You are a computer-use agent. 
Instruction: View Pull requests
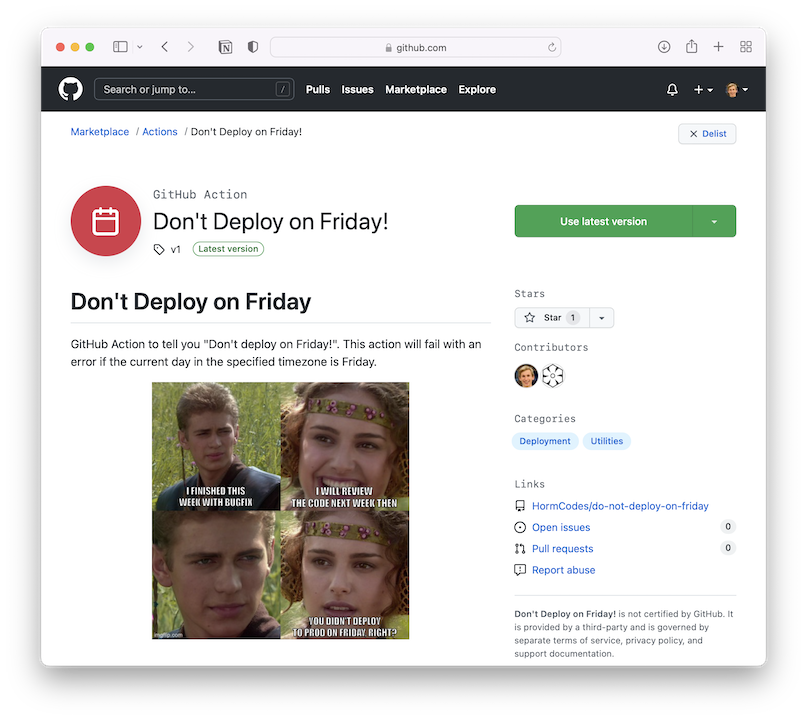tap(563, 549)
